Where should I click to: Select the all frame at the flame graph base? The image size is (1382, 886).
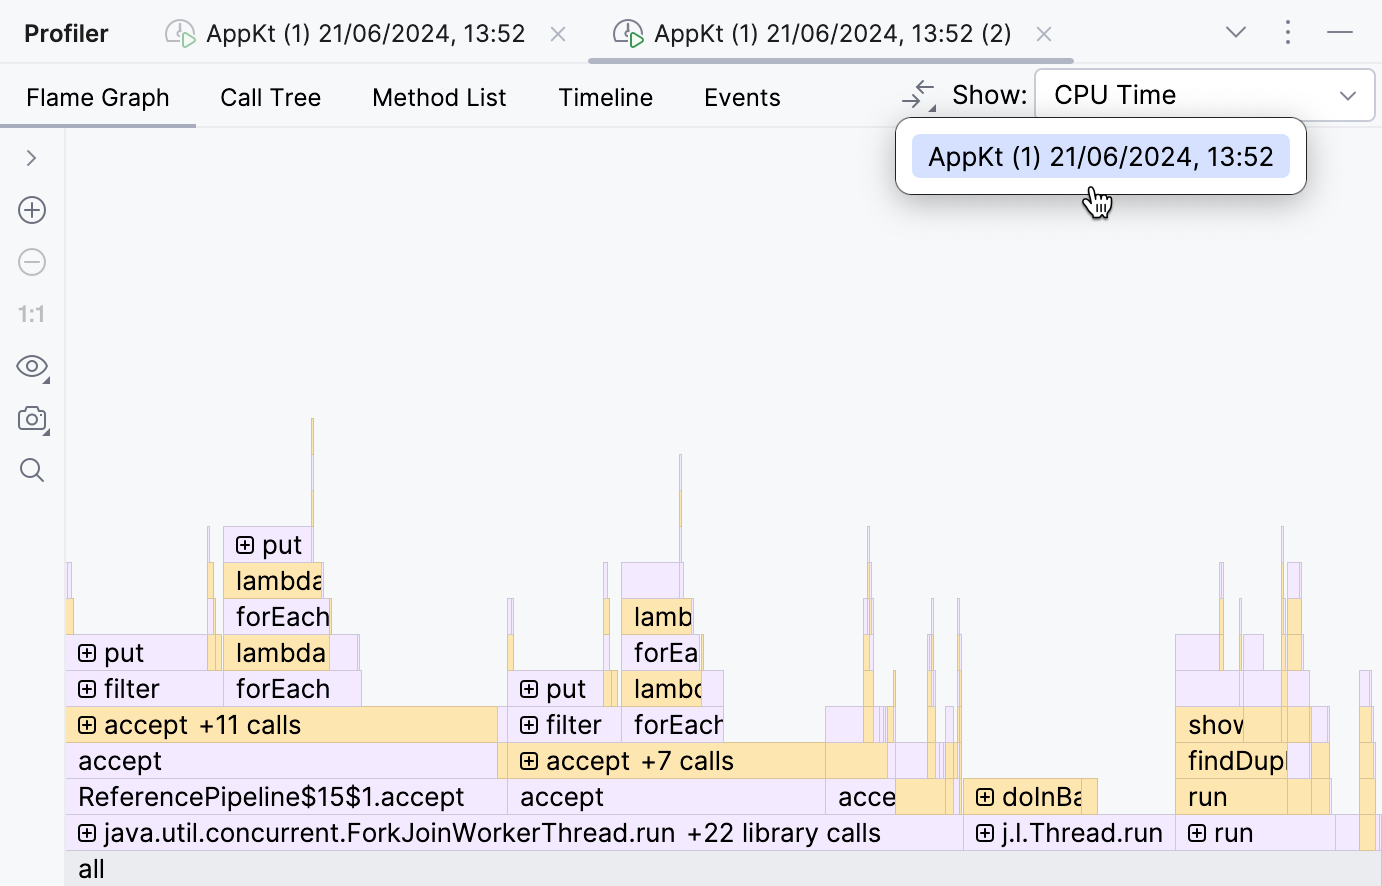pos(91,869)
